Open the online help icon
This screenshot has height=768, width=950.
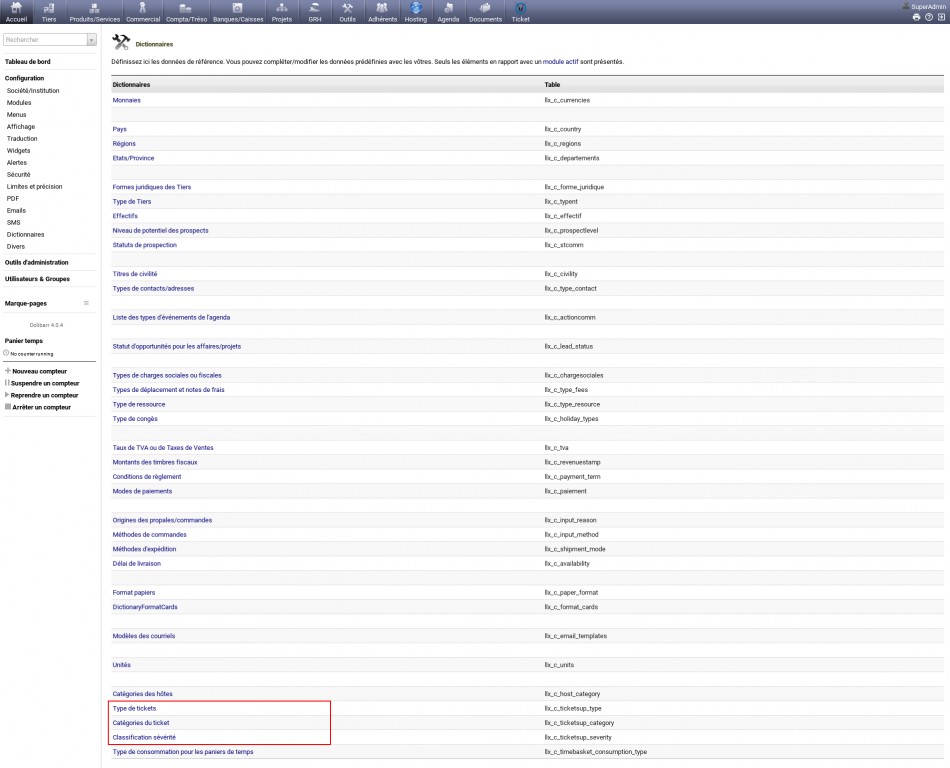coord(929,17)
